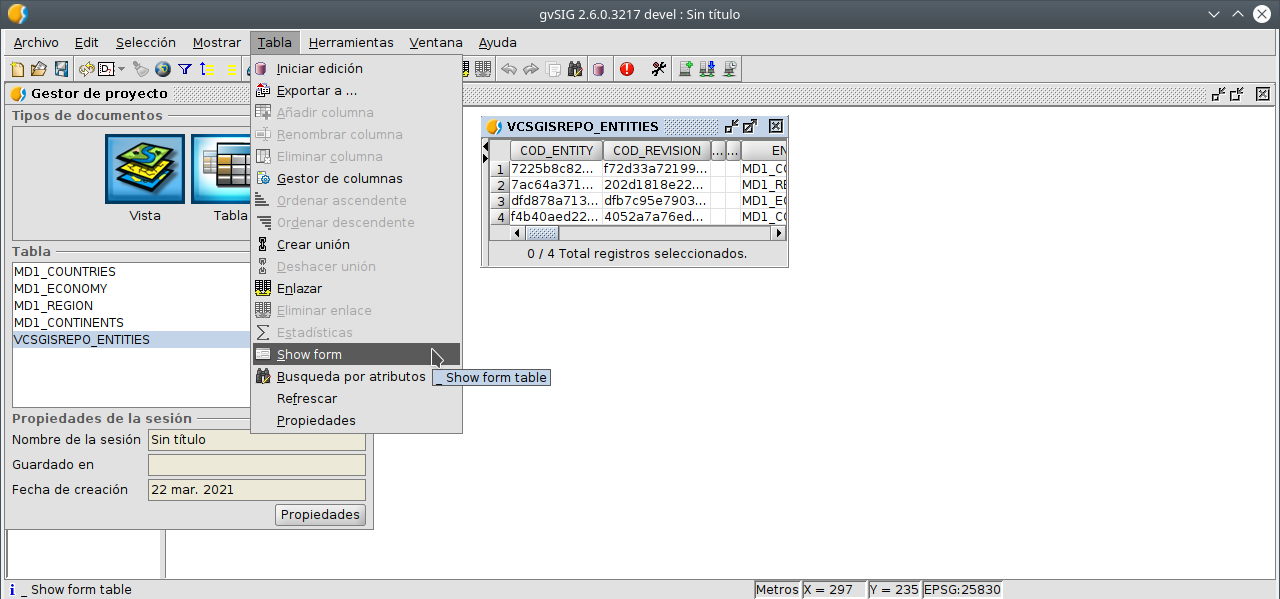Screen dimensions: 1280x599
Task: Select MD1_ECONOMY in the table list
Action: [131, 289]
